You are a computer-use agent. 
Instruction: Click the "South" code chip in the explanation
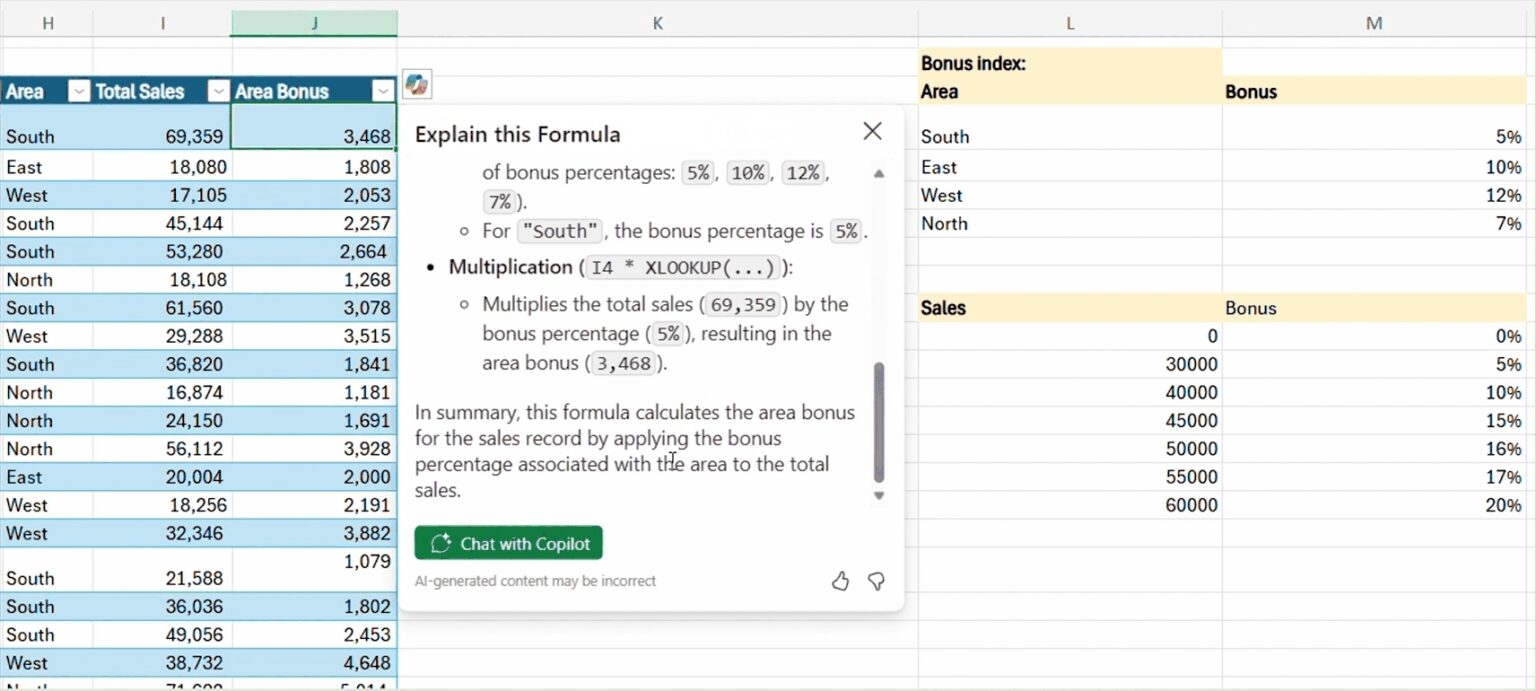tap(559, 231)
